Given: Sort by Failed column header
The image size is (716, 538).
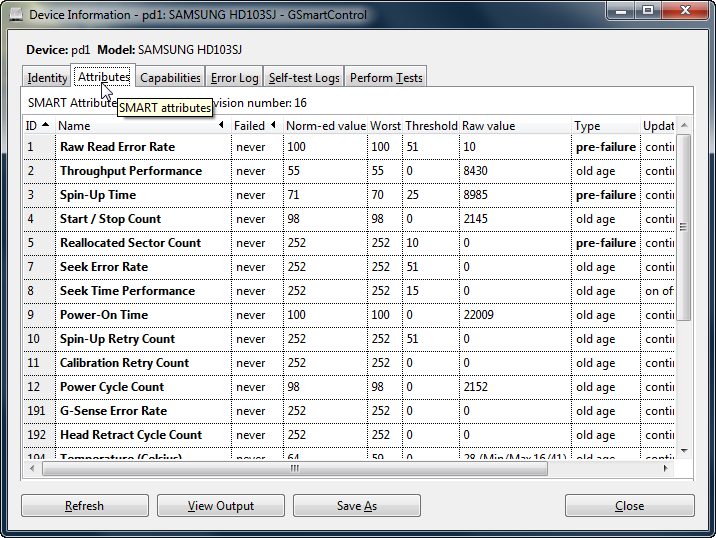Looking at the screenshot, I should [257, 126].
